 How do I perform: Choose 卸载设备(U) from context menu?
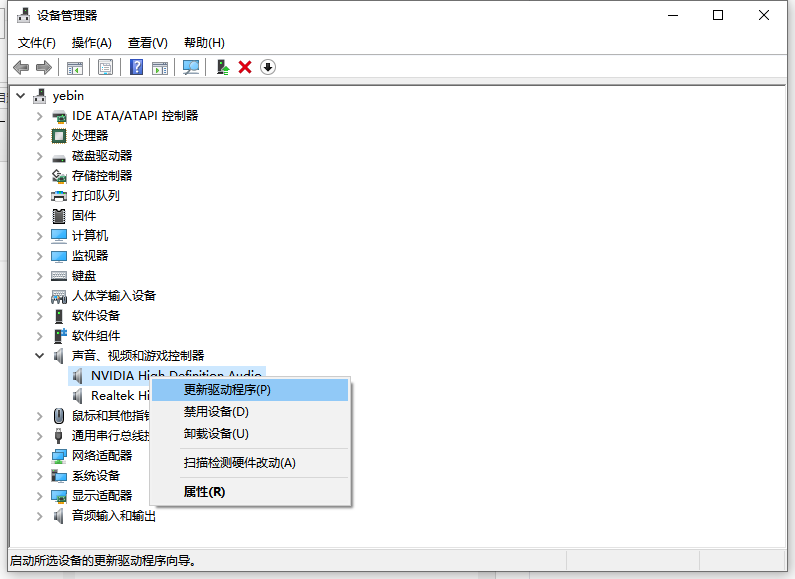tap(250, 433)
